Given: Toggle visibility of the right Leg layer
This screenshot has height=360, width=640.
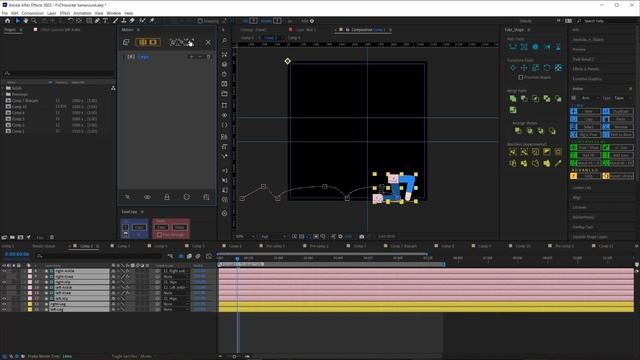Looking at the screenshot, I should (x=4, y=304).
